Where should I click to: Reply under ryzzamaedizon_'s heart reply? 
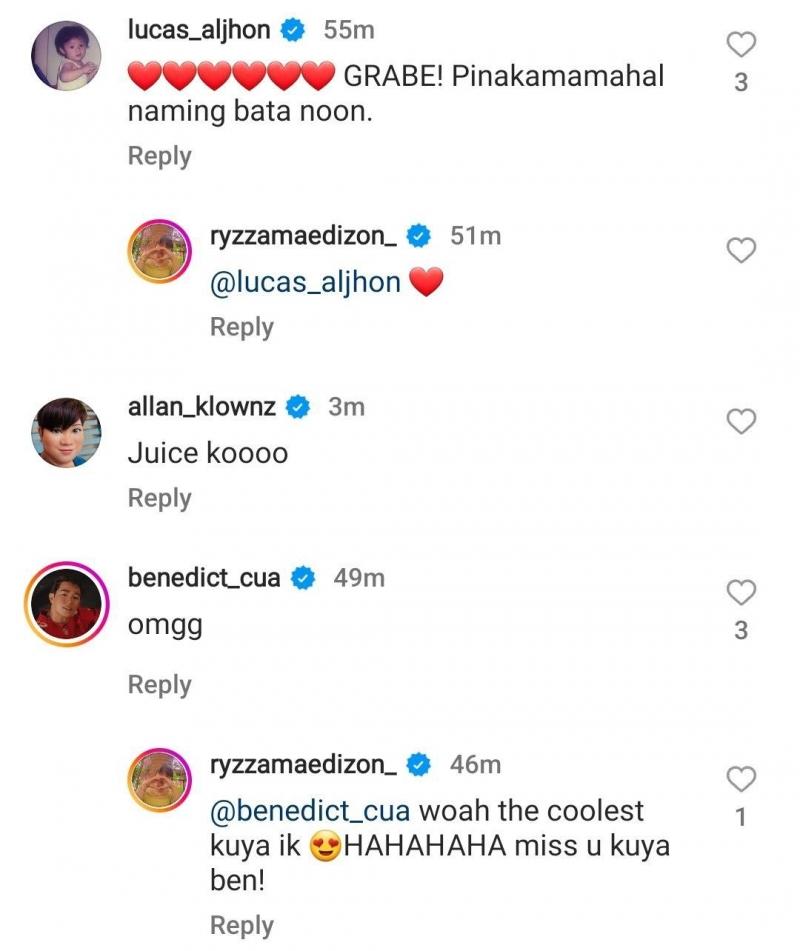pos(241,327)
